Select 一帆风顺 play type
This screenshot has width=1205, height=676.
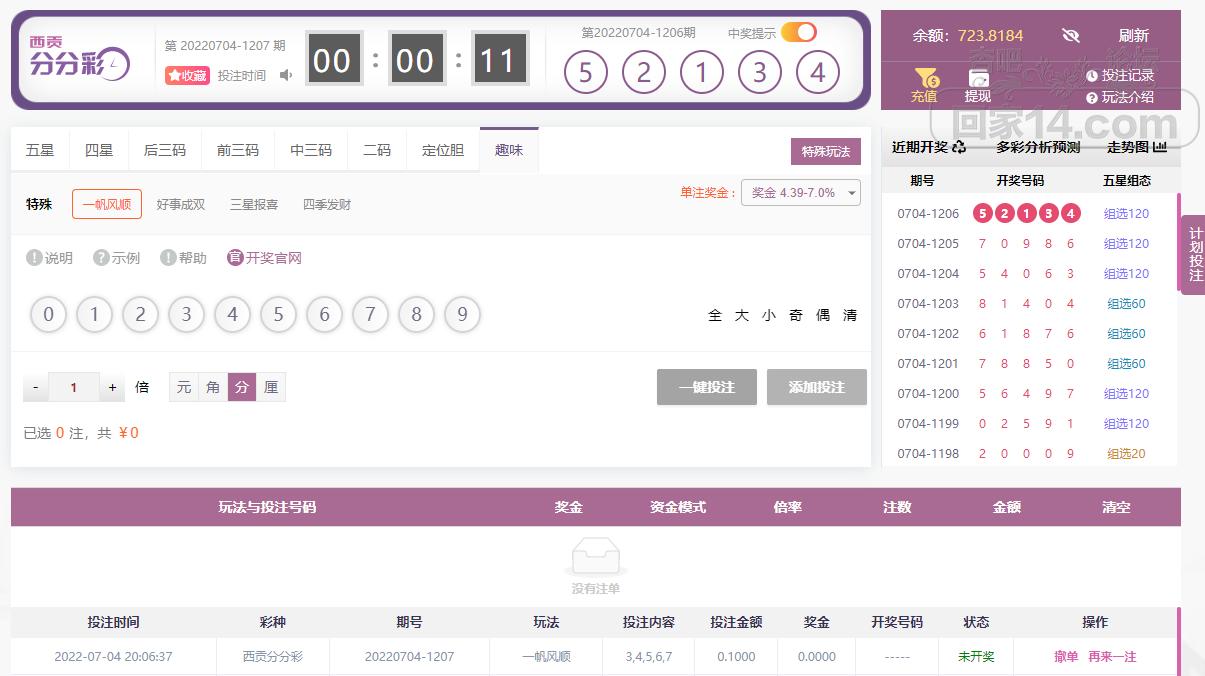(x=107, y=204)
